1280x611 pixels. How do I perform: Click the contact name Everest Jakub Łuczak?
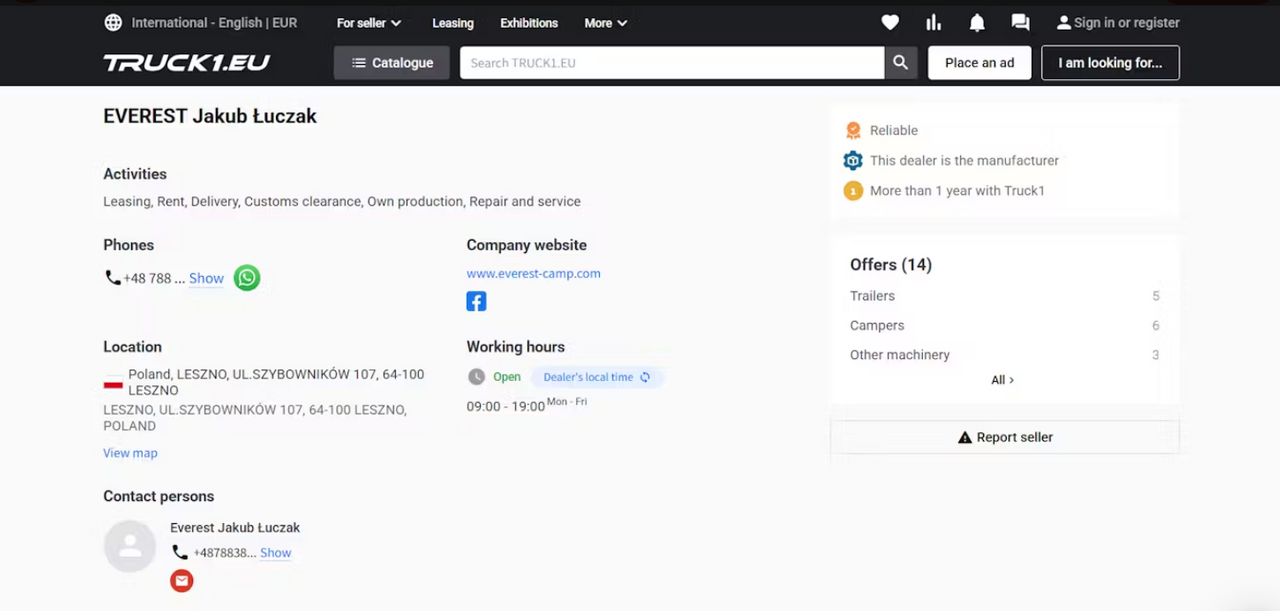coord(235,528)
